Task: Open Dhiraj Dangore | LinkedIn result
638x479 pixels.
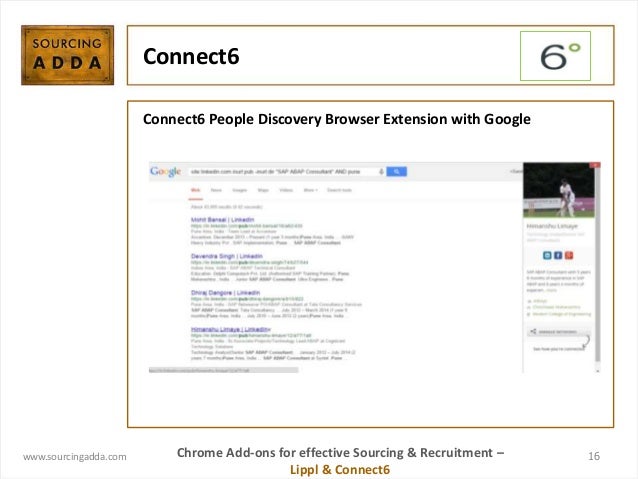Action: [x=225, y=293]
